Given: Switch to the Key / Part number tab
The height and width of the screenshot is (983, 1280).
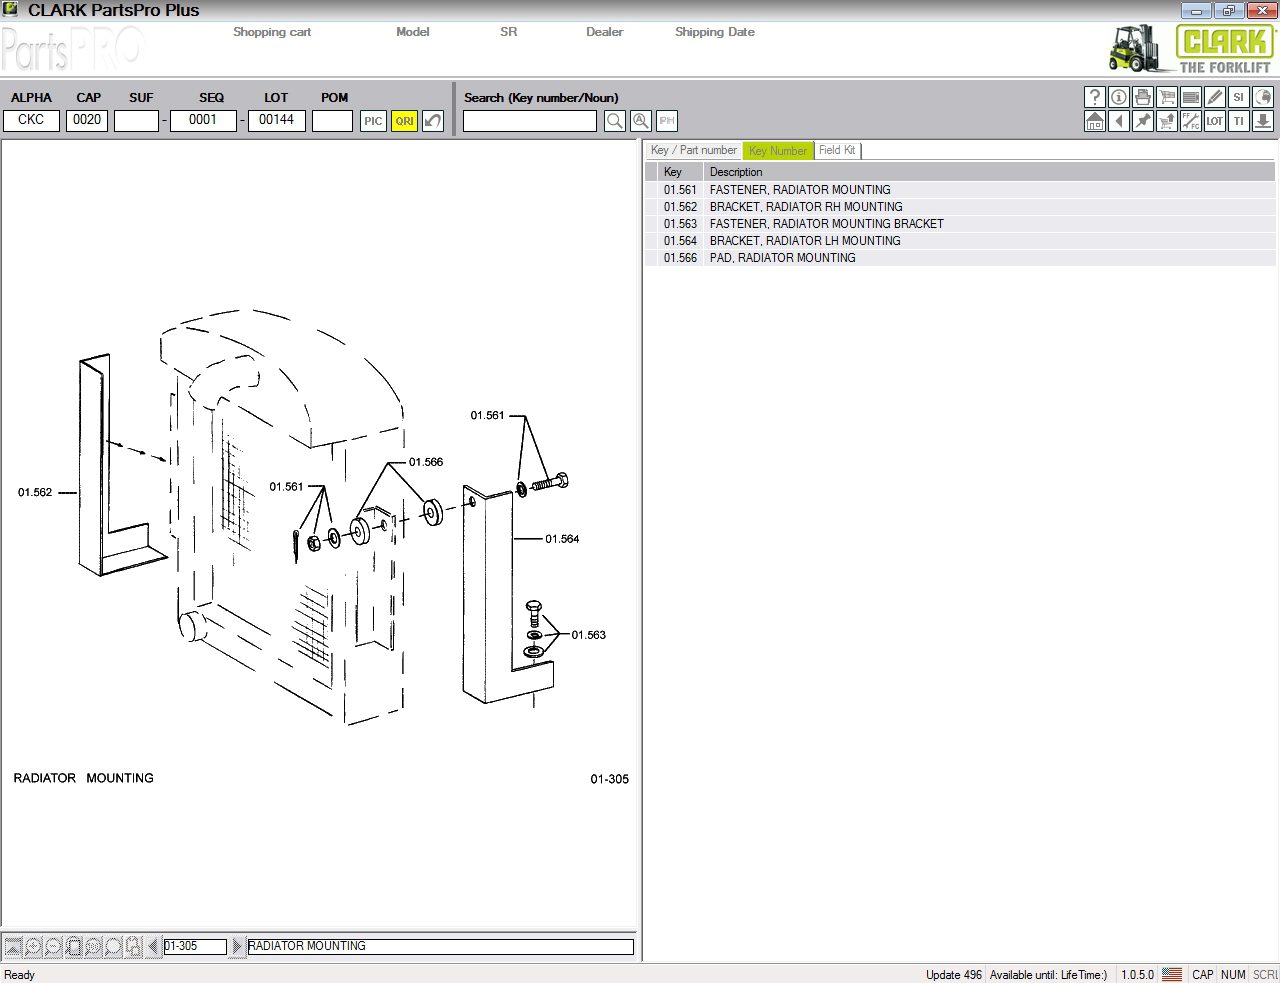Looking at the screenshot, I should coord(693,151).
